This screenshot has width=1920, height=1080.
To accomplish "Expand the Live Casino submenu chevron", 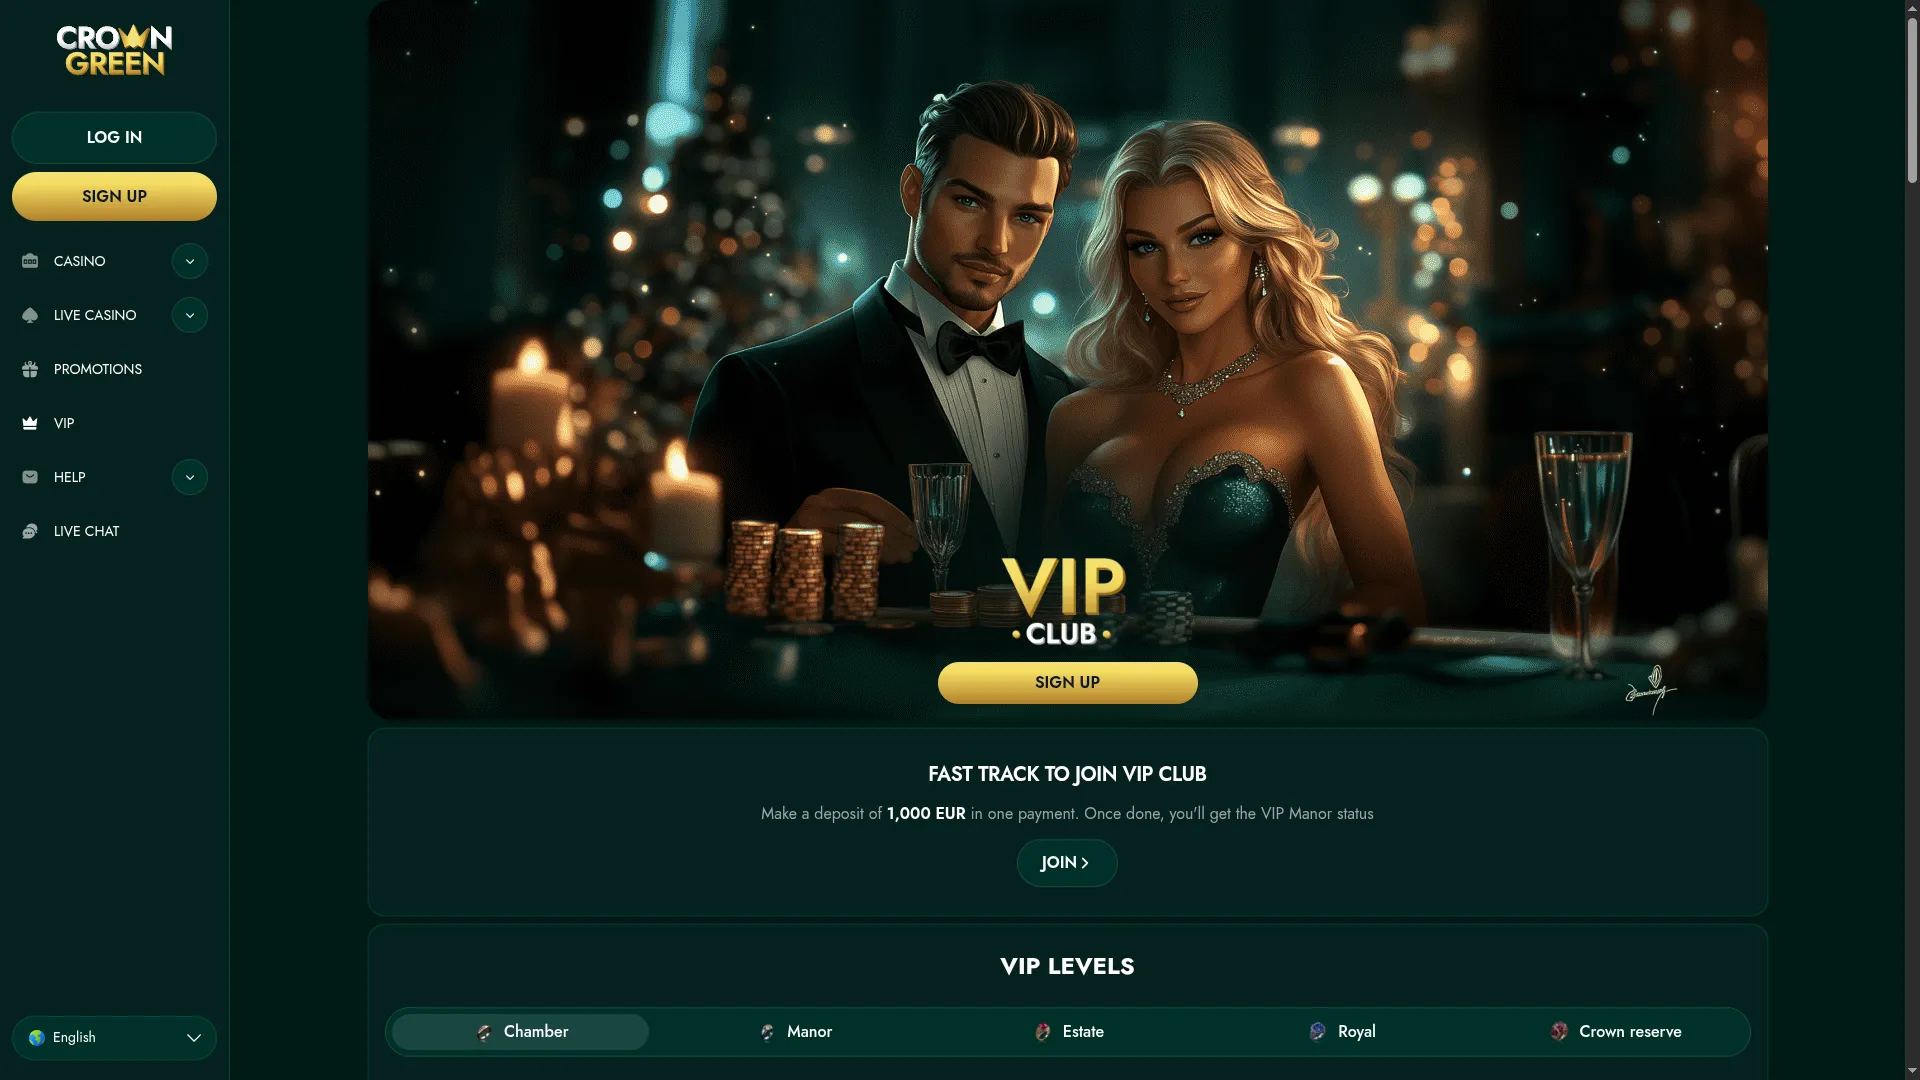I will (190, 315).
